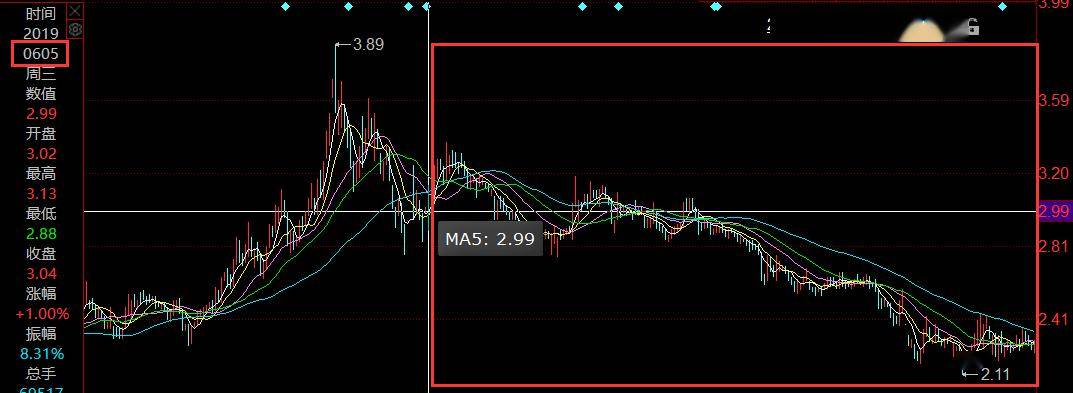Select the date value '0605'
This screenshot has width=1073, height=393.
pyautogui.click(x=40, y=53)
